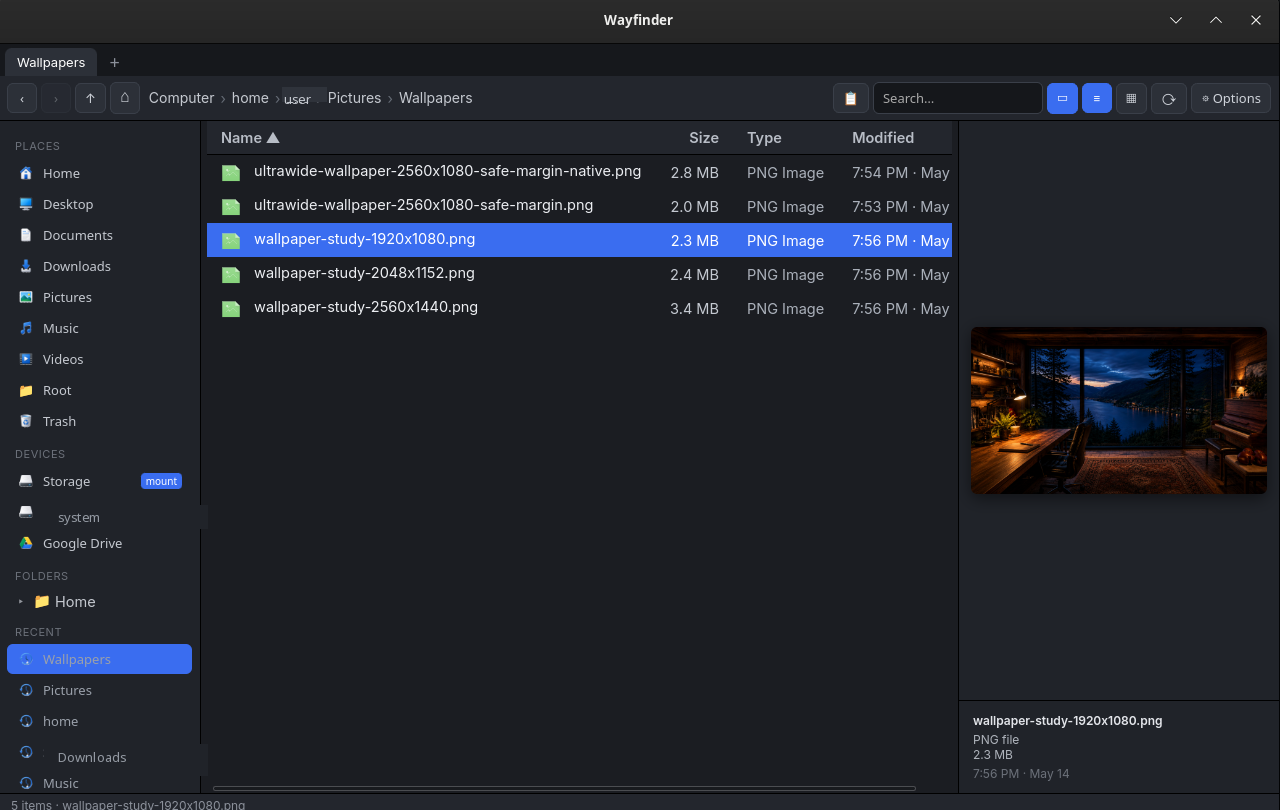Screen dimensions: 1280x810
Task: Open Documents in Places sidebar
Action: pyautogui.click(x=100, y=235)
